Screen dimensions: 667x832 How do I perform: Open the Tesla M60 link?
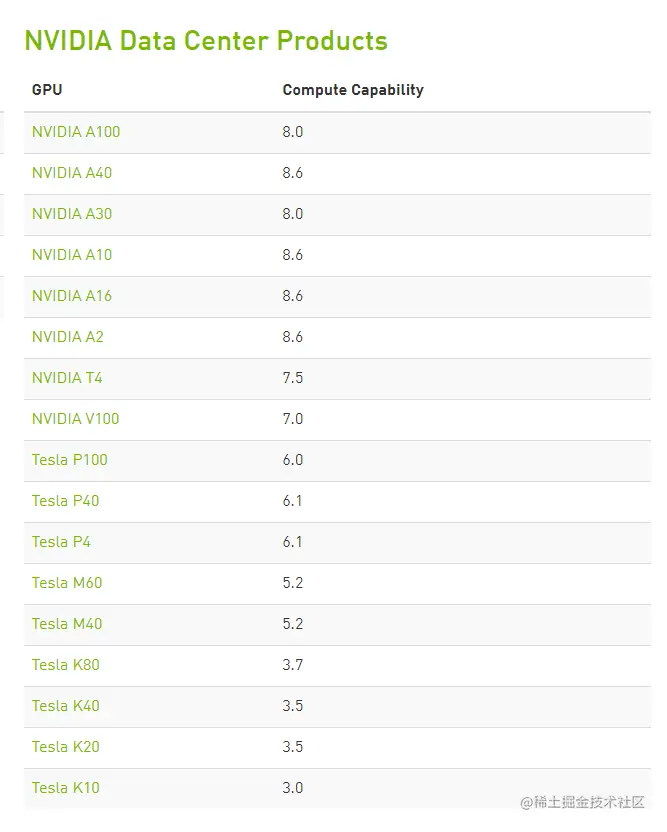point(67,583)
